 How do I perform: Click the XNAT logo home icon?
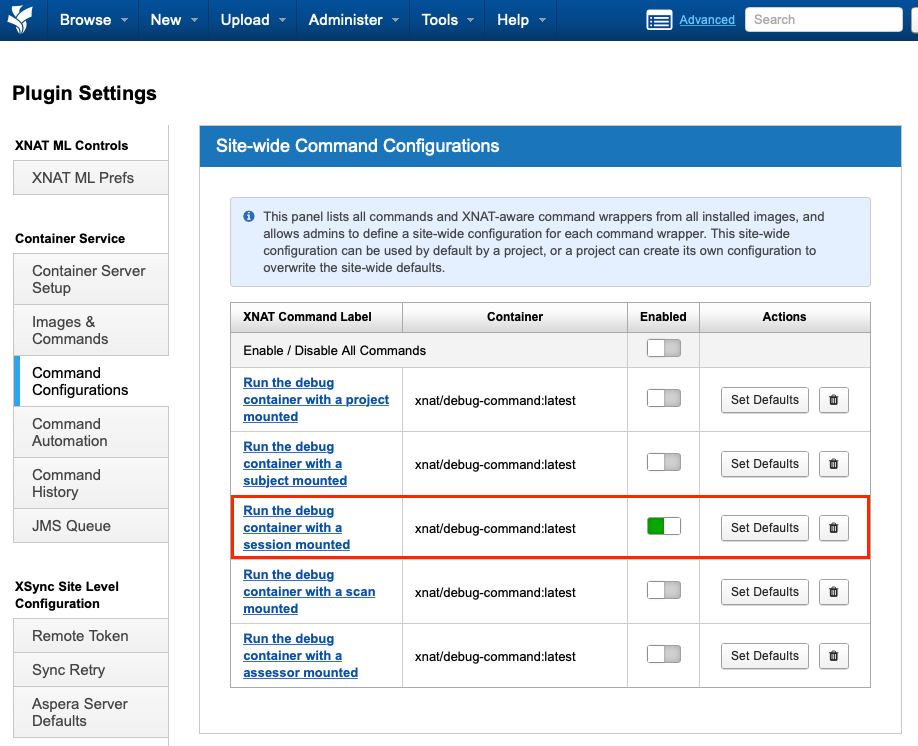19,19
